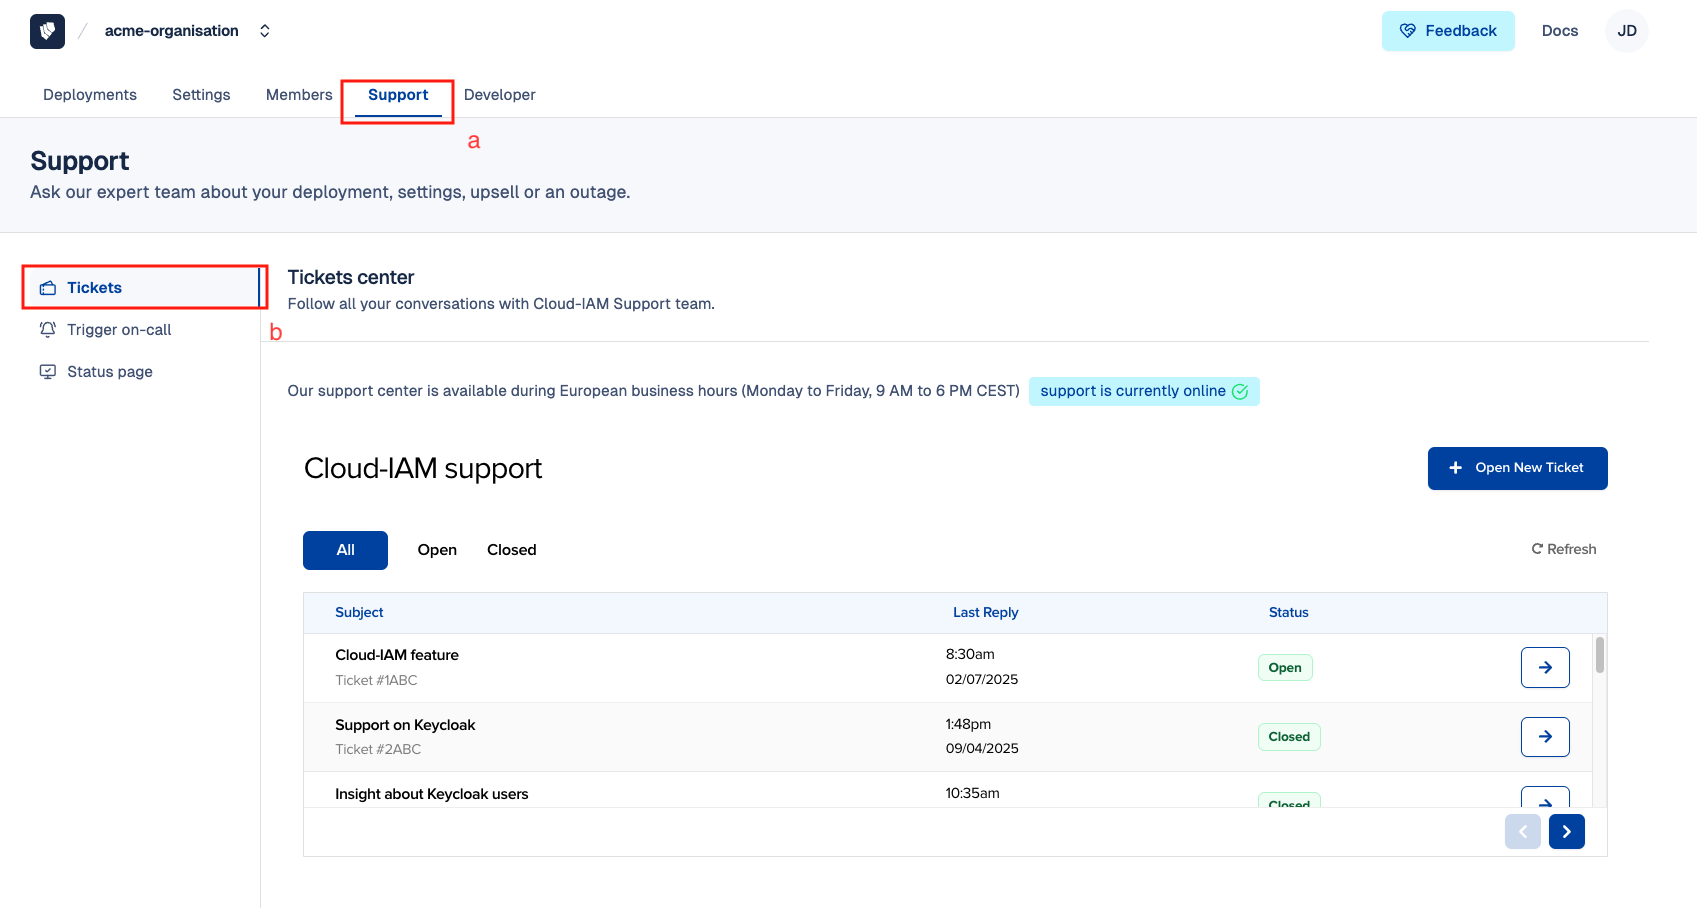Click the Open status badge
This screenshot has height=921, width=1697.
point(1285,667)
